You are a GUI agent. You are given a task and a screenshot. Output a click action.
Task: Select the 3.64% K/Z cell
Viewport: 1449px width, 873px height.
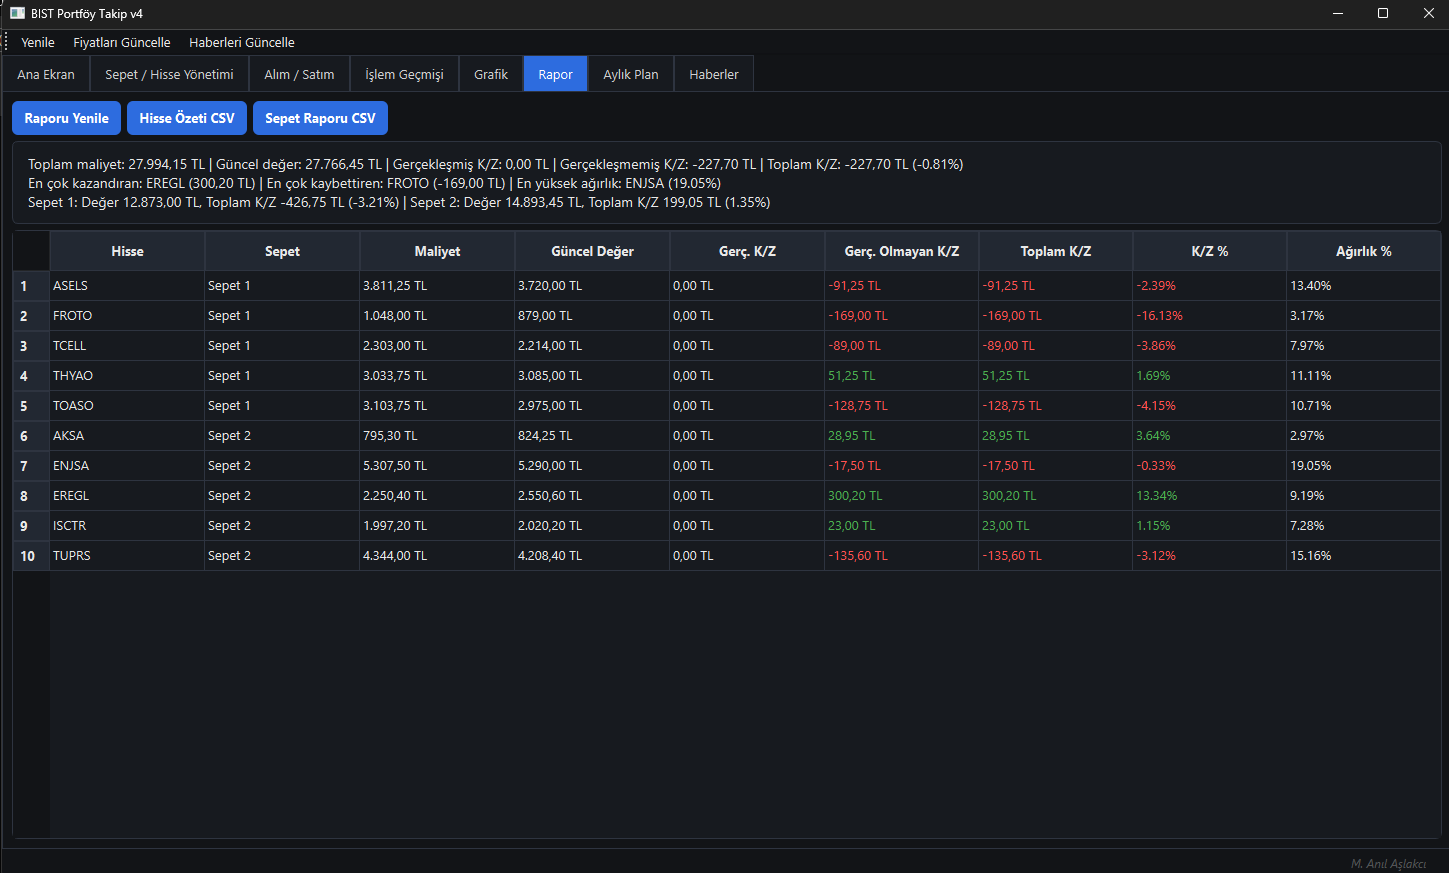(1210, 435)
